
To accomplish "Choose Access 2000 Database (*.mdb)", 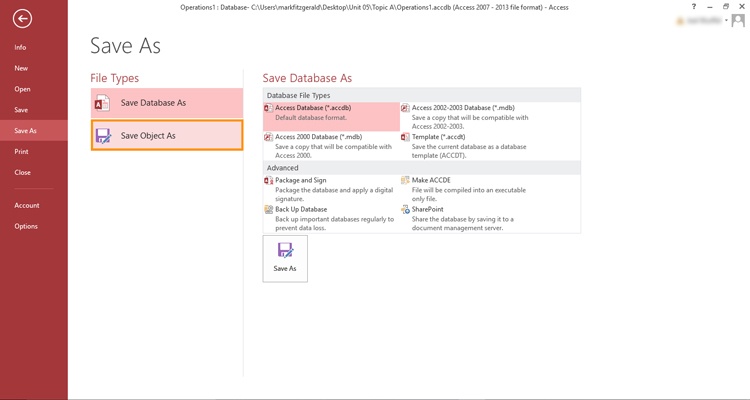I will (331, 145).
